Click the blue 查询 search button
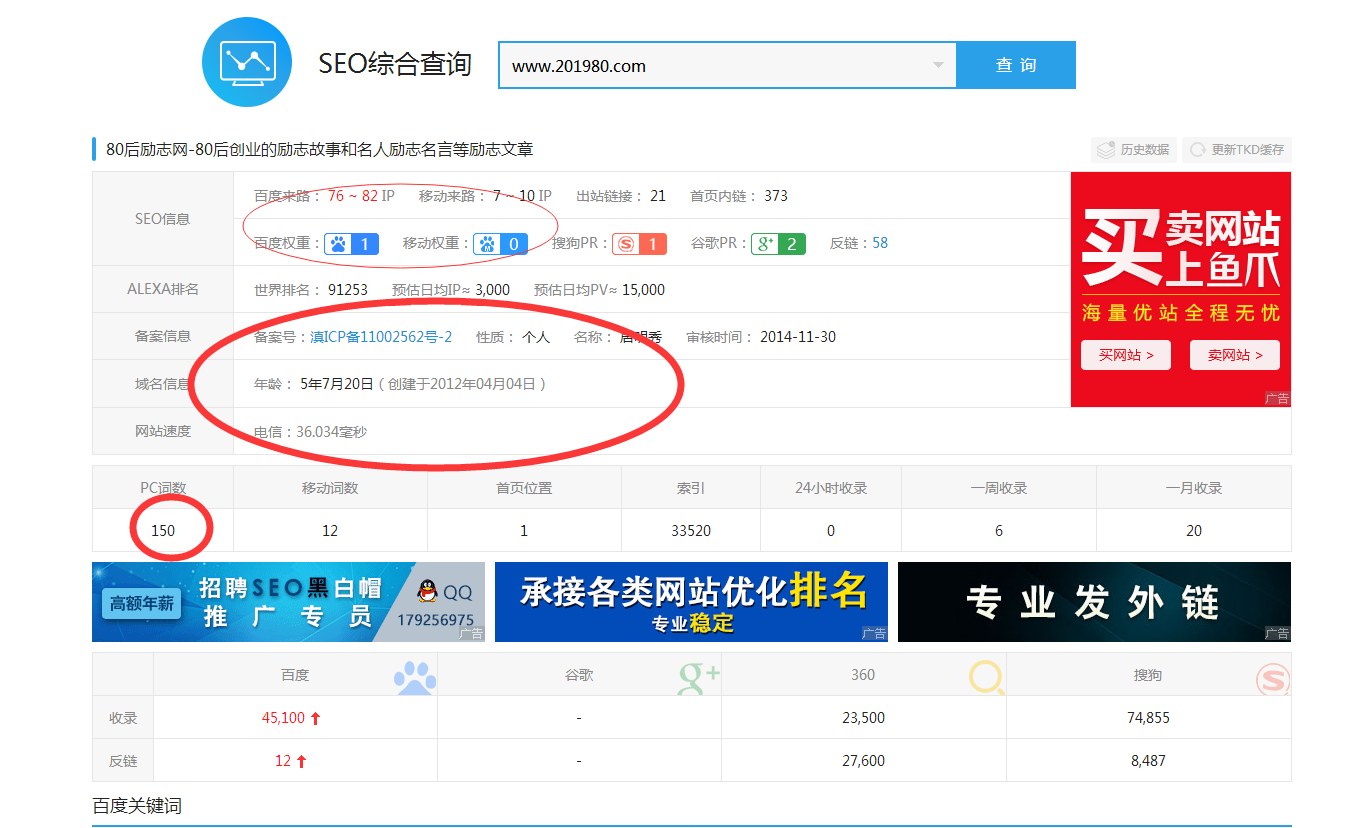The image size is (1349, 828). [x=1016, y=64]
